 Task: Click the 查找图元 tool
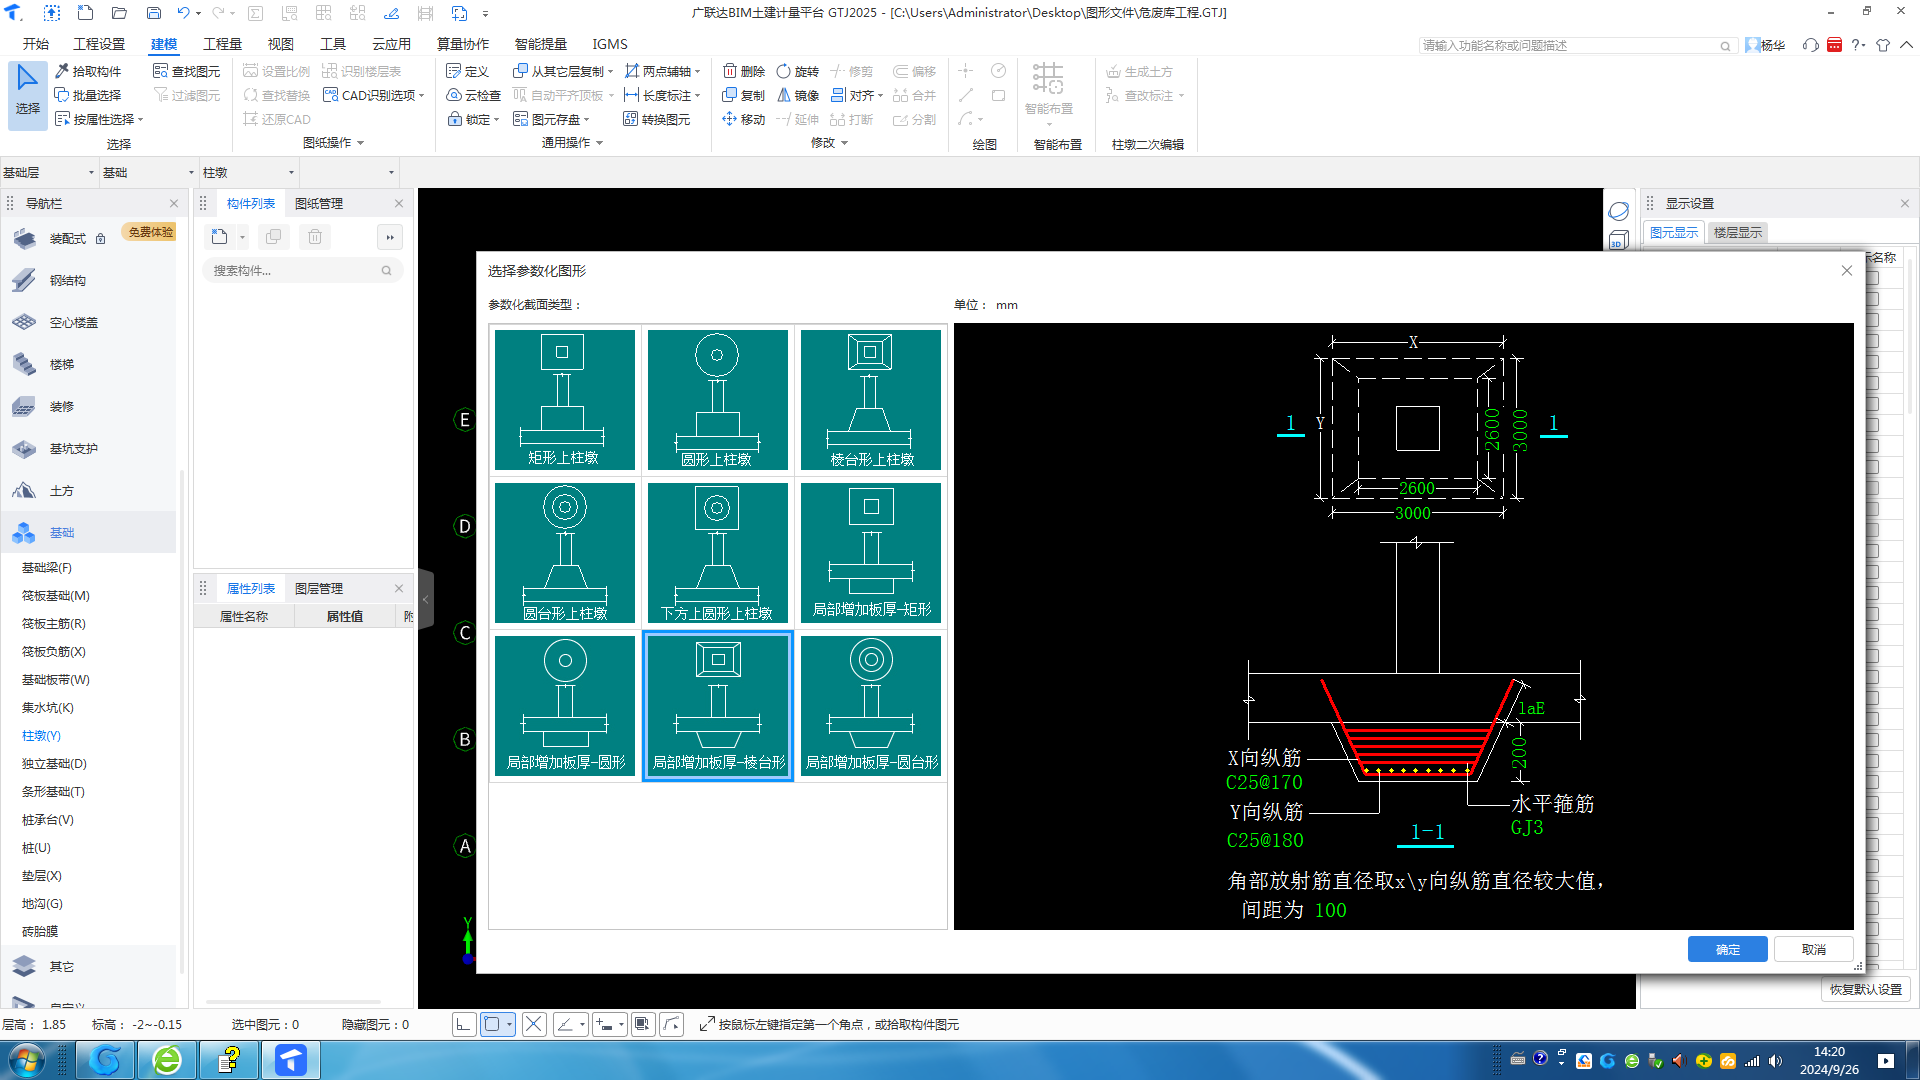point(187,71)
